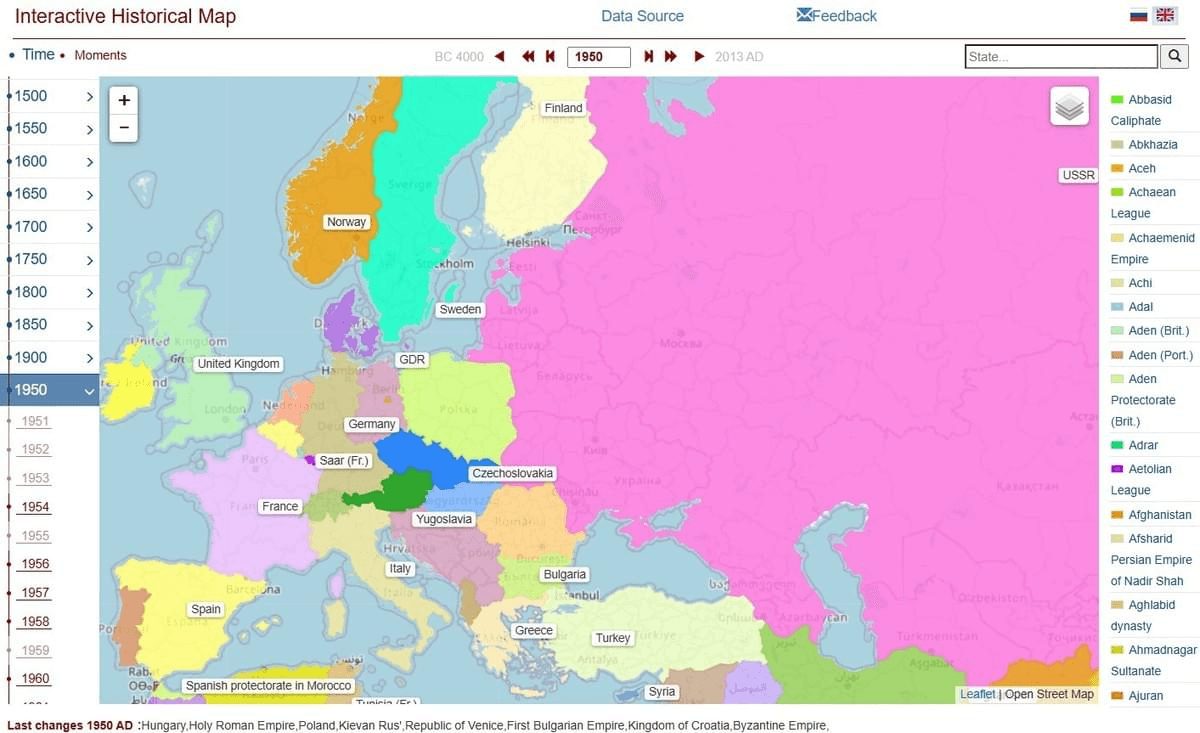Zoom in using the plus control
The width and height of the screenshot is (1200, 733).
pos(123,100)
